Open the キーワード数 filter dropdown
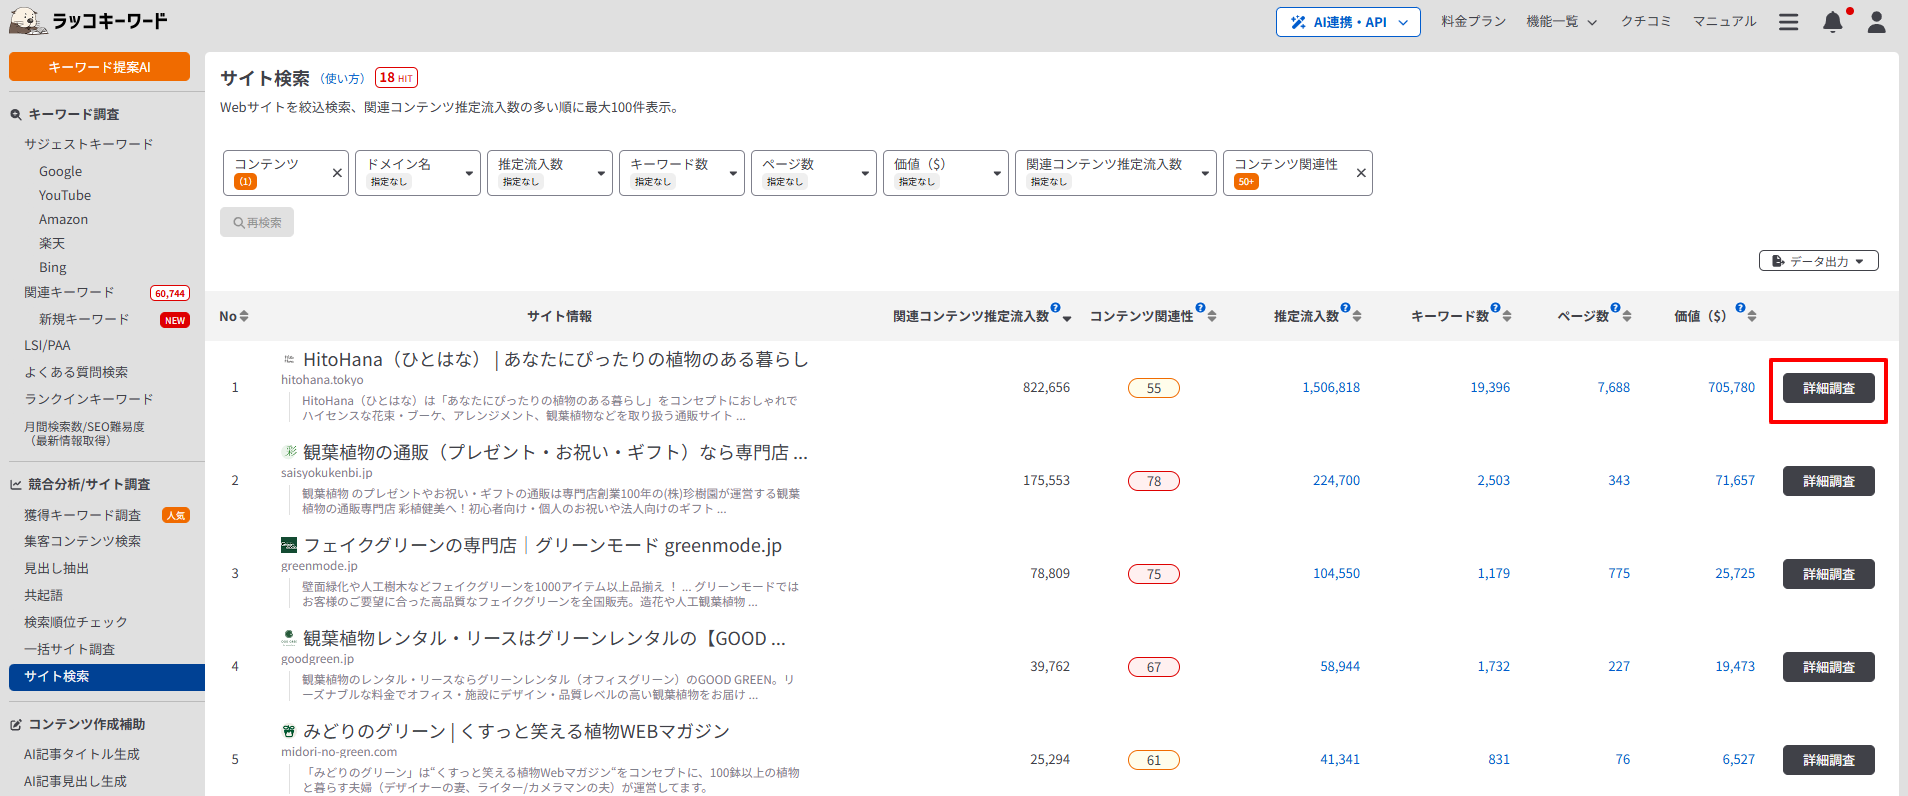 pos(682,173)
